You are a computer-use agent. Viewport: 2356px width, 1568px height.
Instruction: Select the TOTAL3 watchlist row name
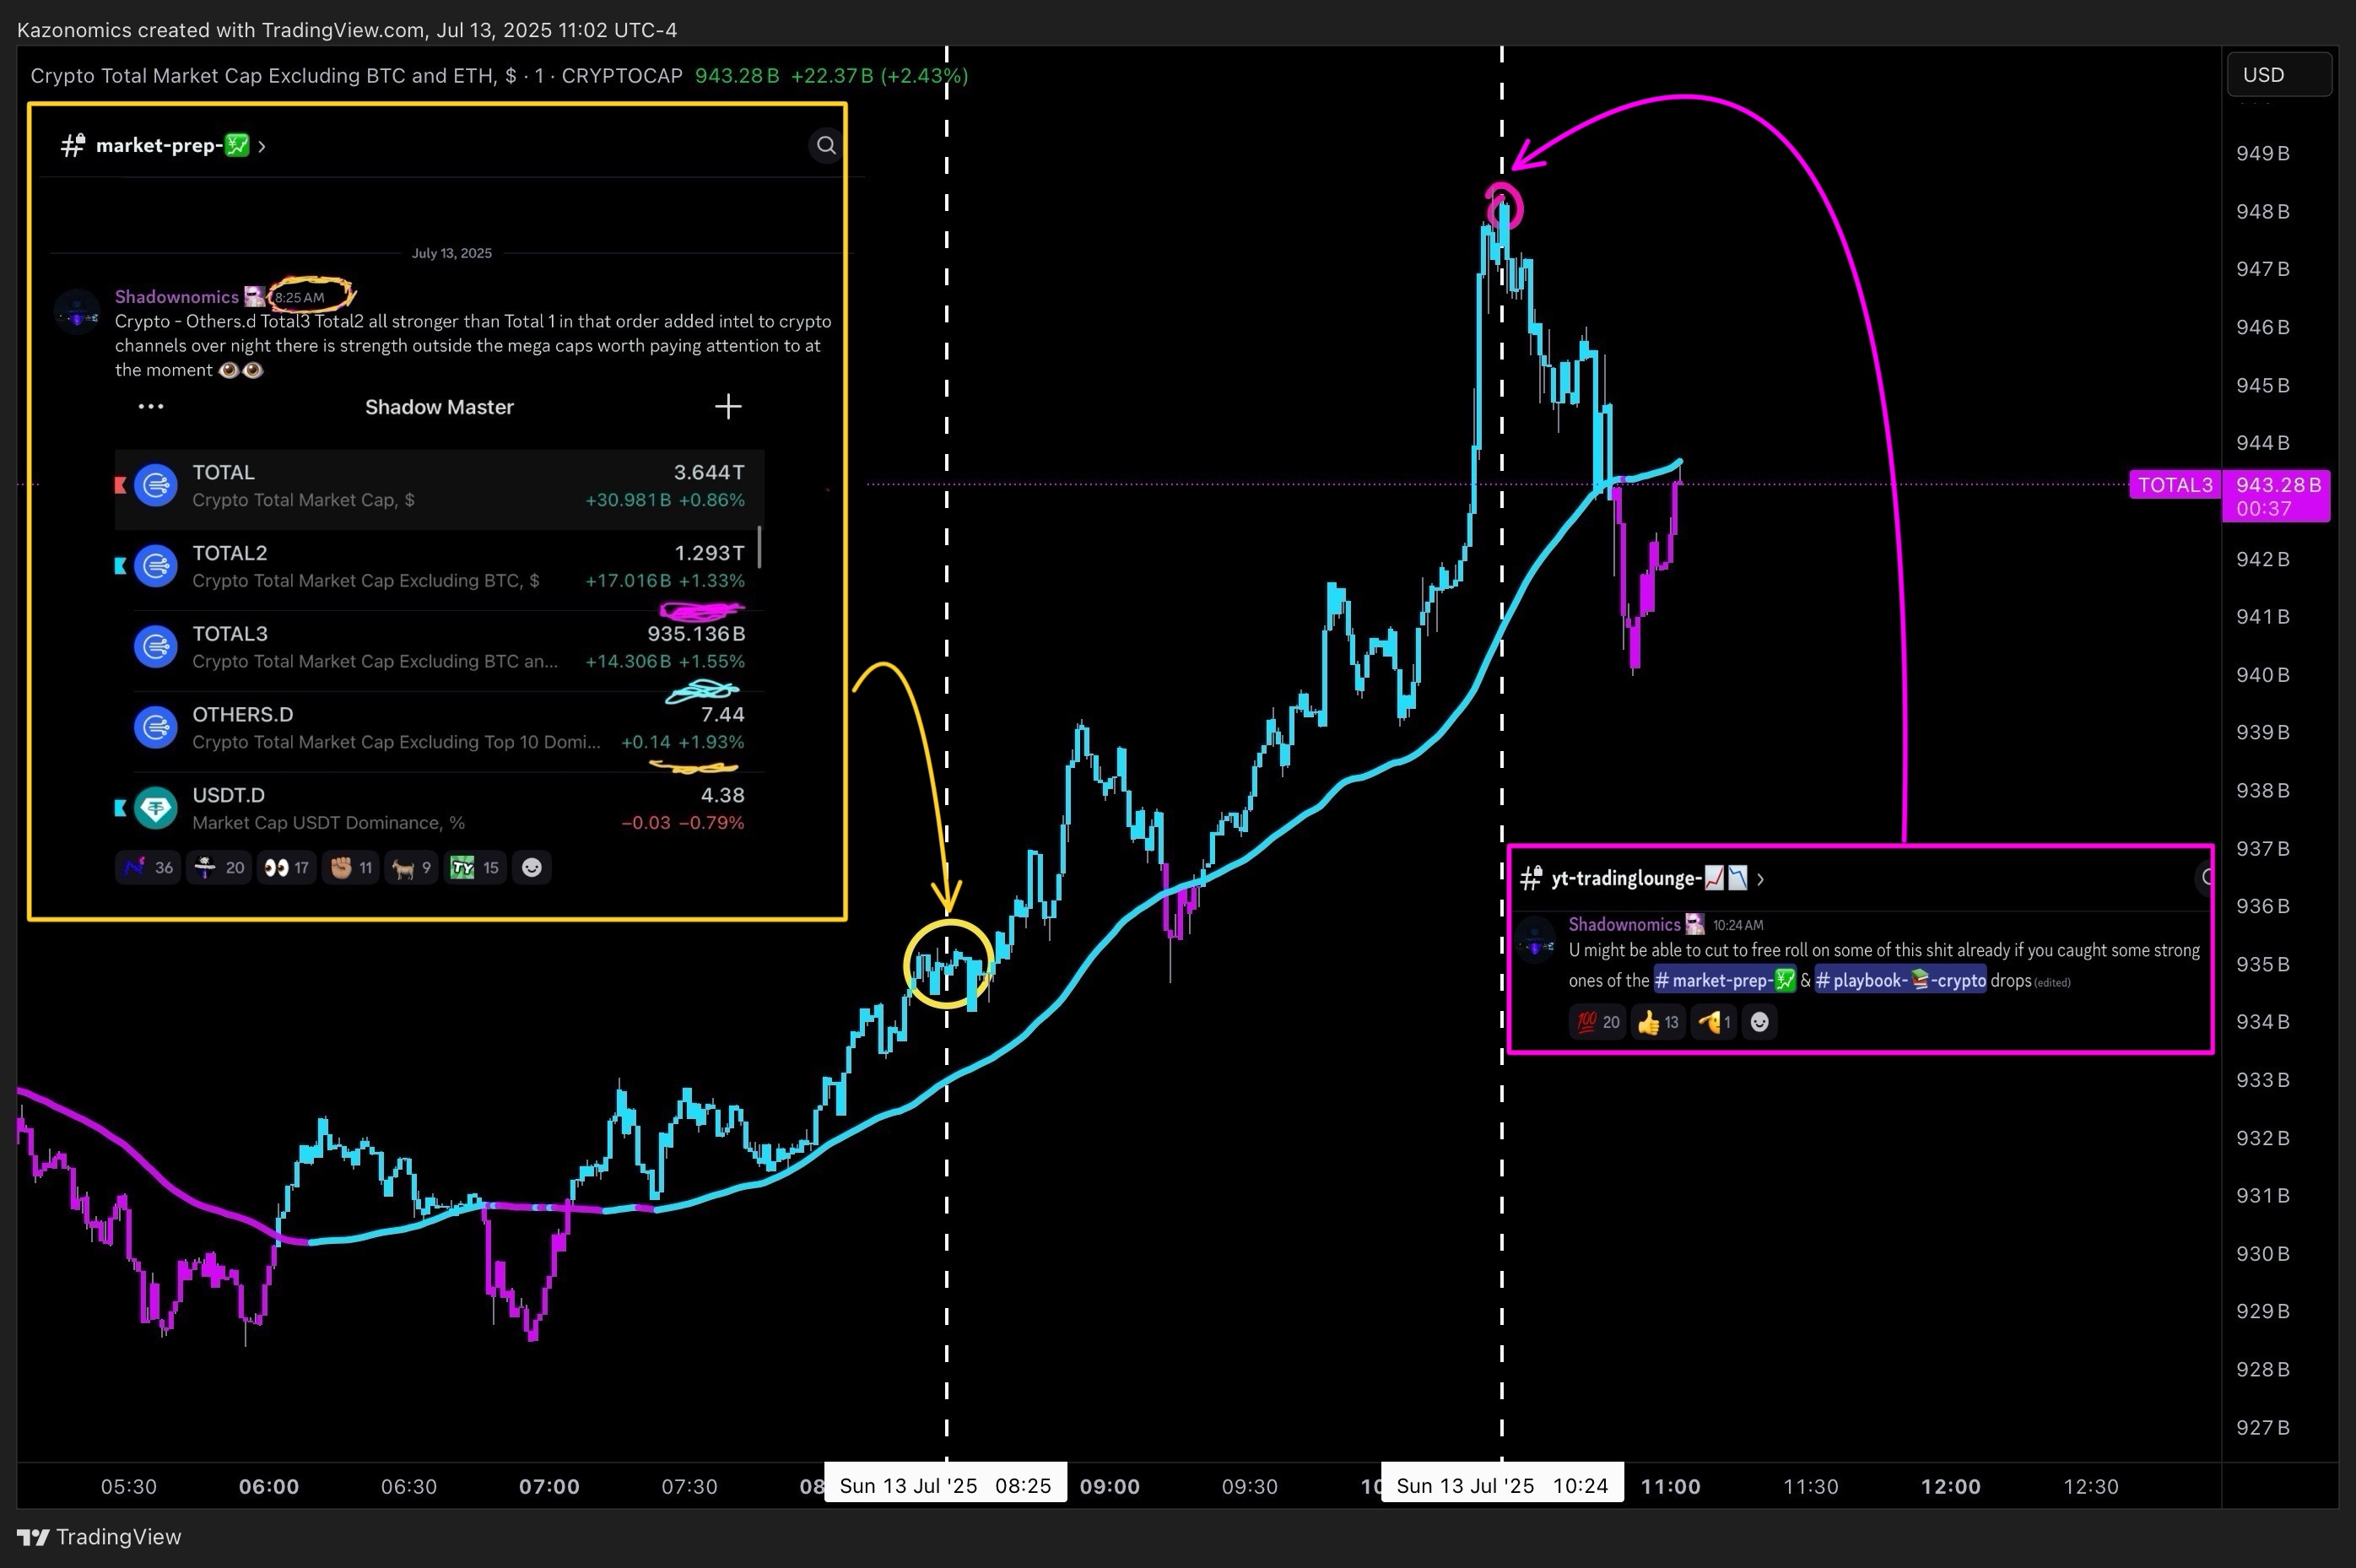[230, 634]
